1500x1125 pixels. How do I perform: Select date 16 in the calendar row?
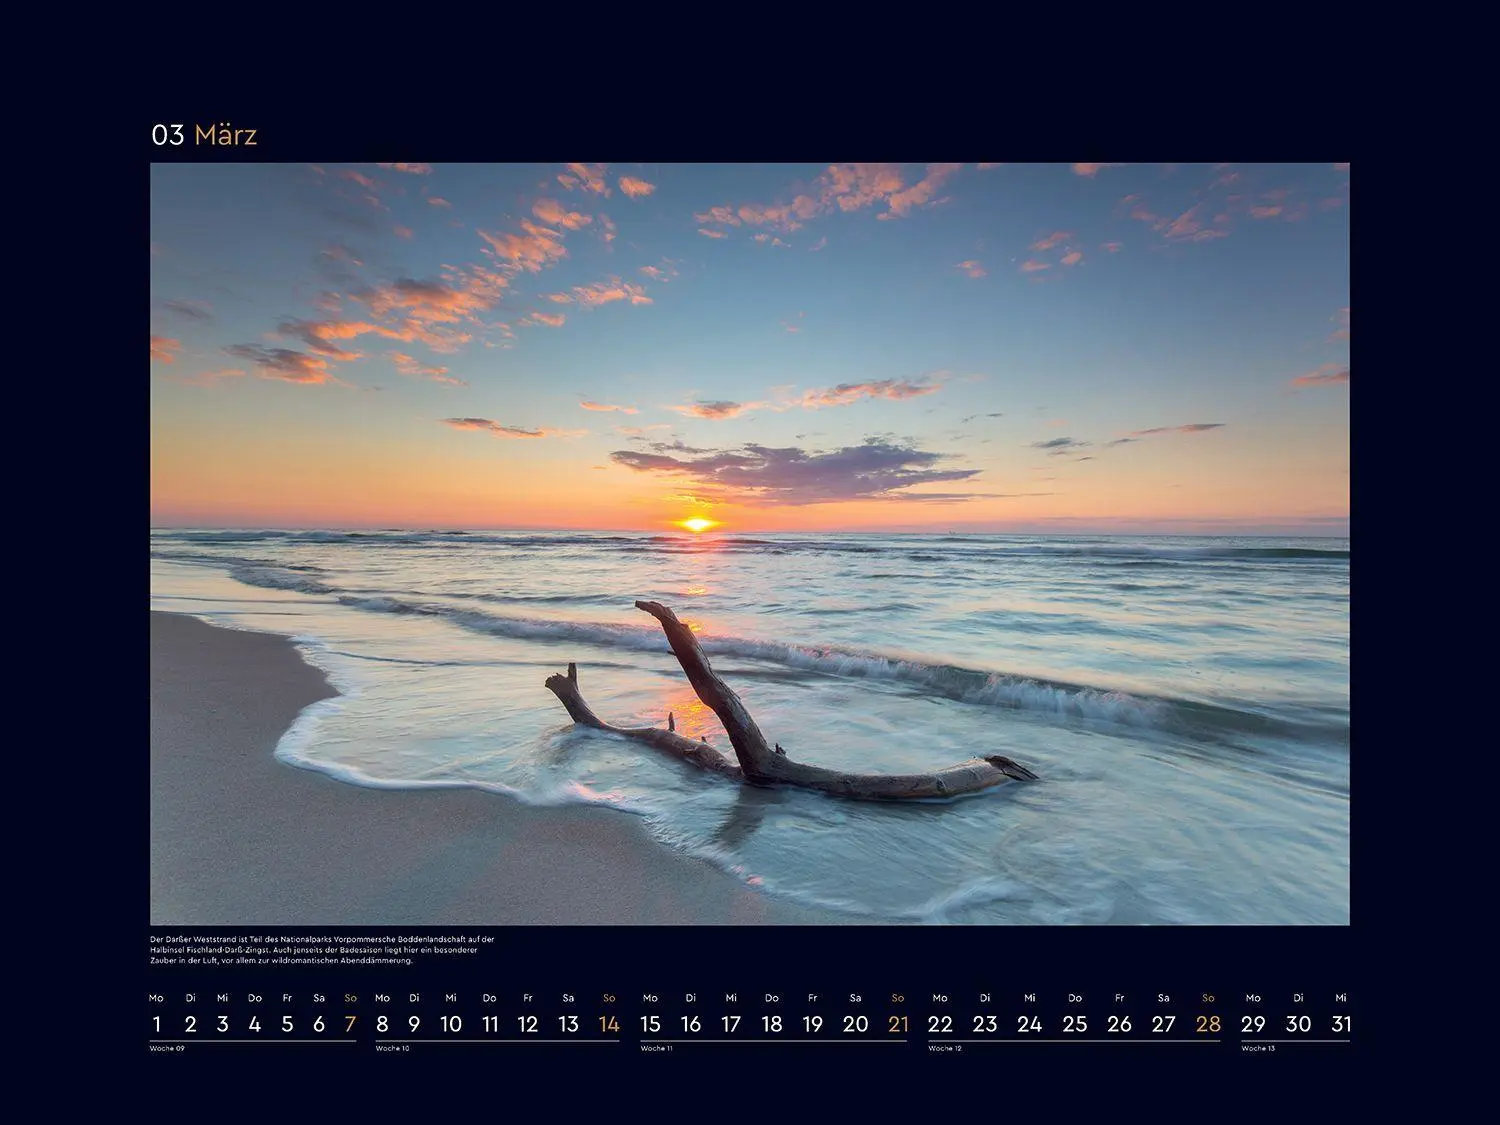[691, 1024]
